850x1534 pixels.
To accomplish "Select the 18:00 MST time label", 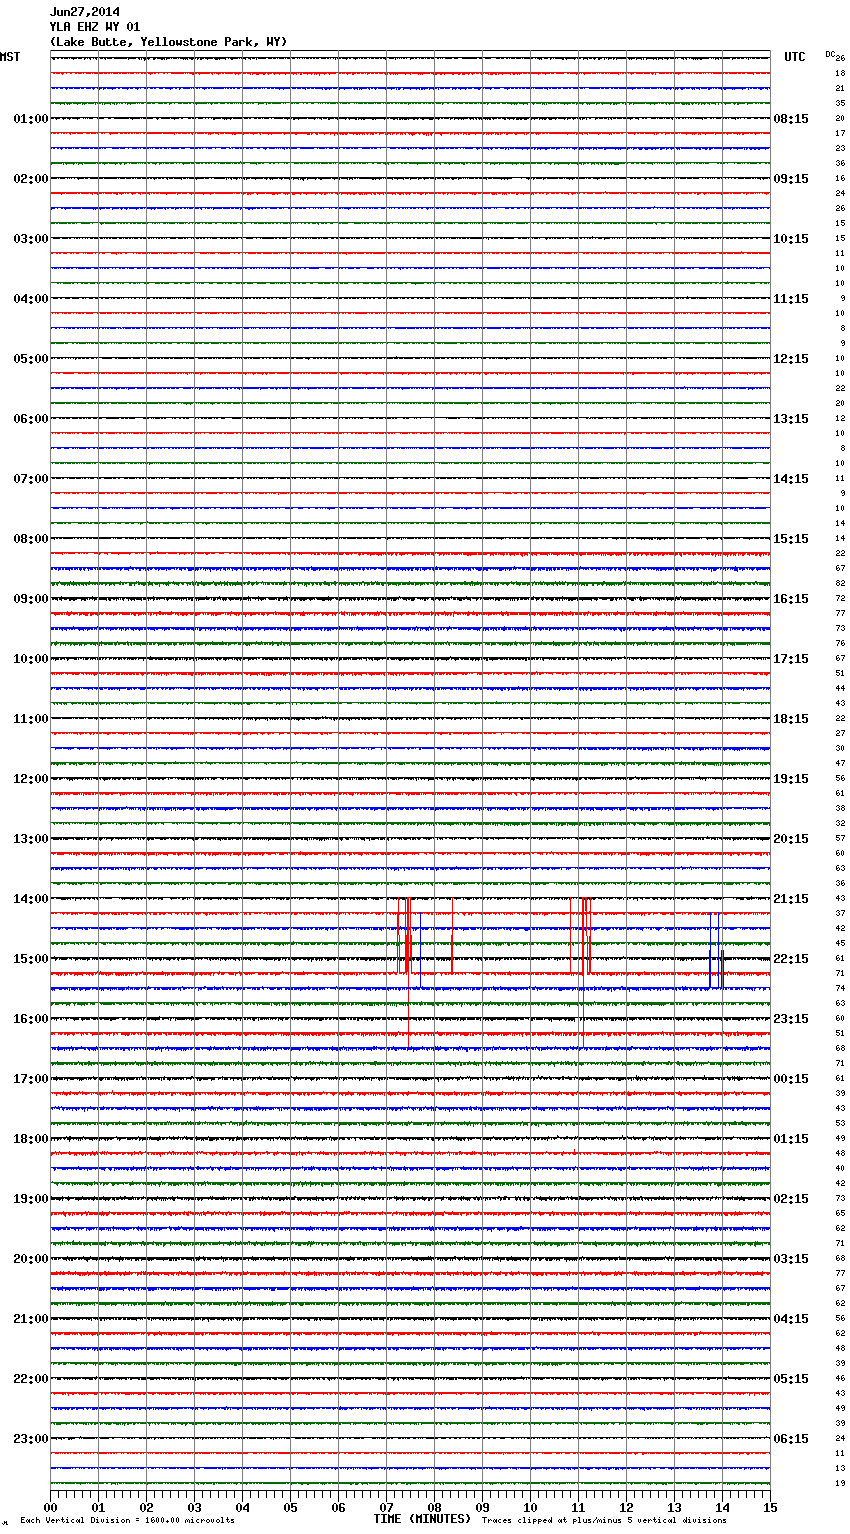I will (x=30, y=1139).
